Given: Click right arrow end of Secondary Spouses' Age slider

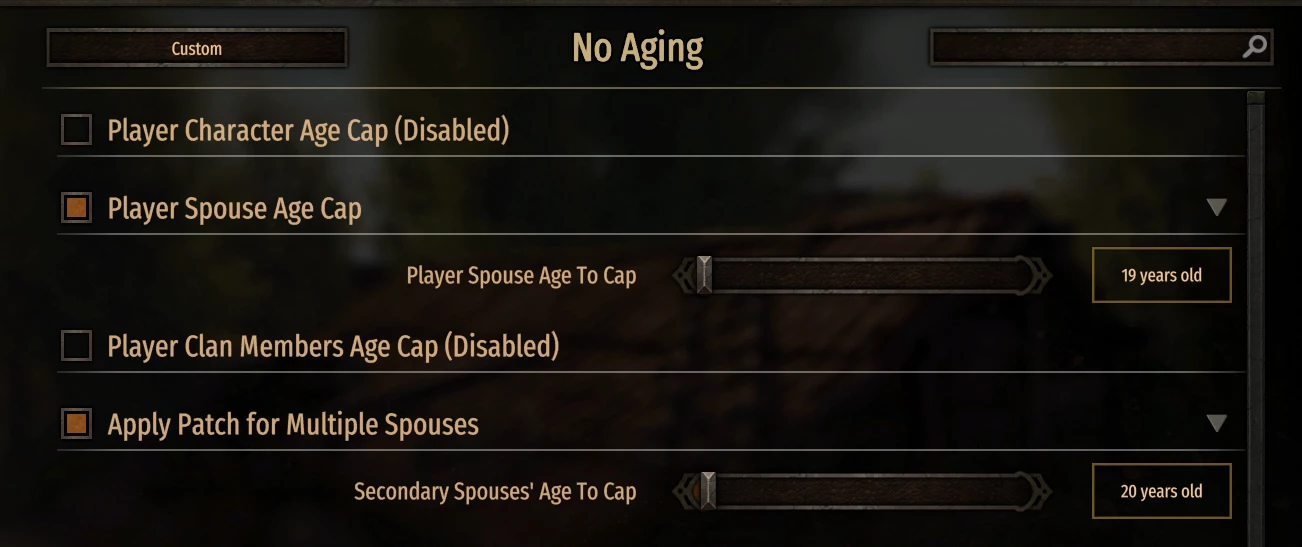Looking at the screenshot, I should click(1041, 491).
